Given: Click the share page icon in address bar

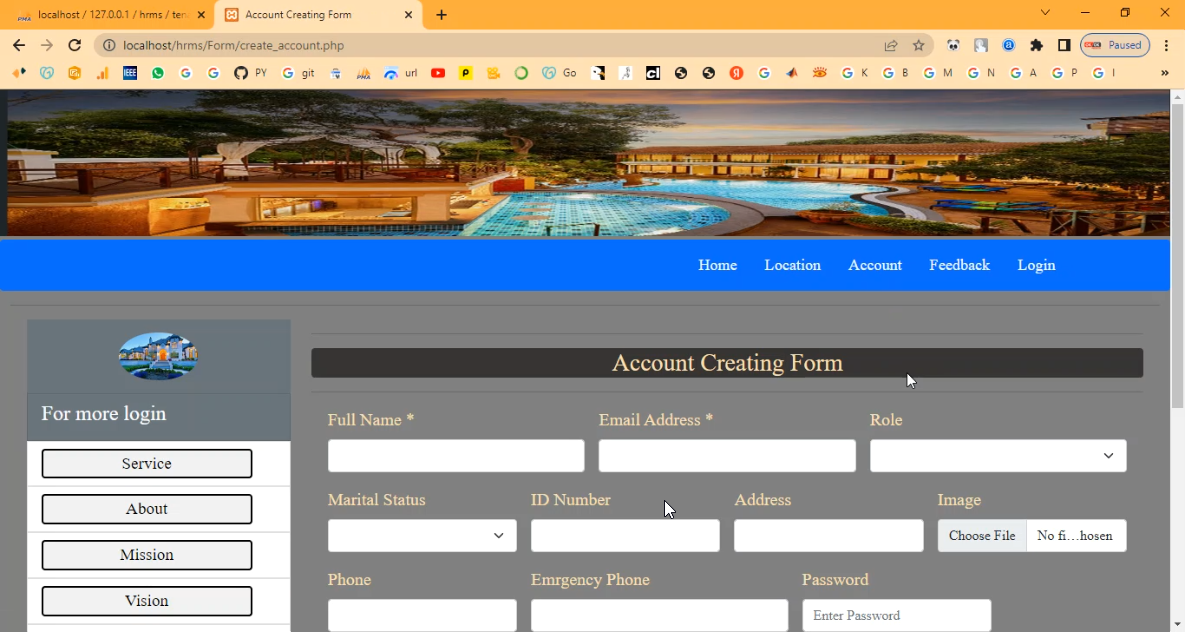Looking at the screenshot, I should pyautogui.click(x=890, y=45).
